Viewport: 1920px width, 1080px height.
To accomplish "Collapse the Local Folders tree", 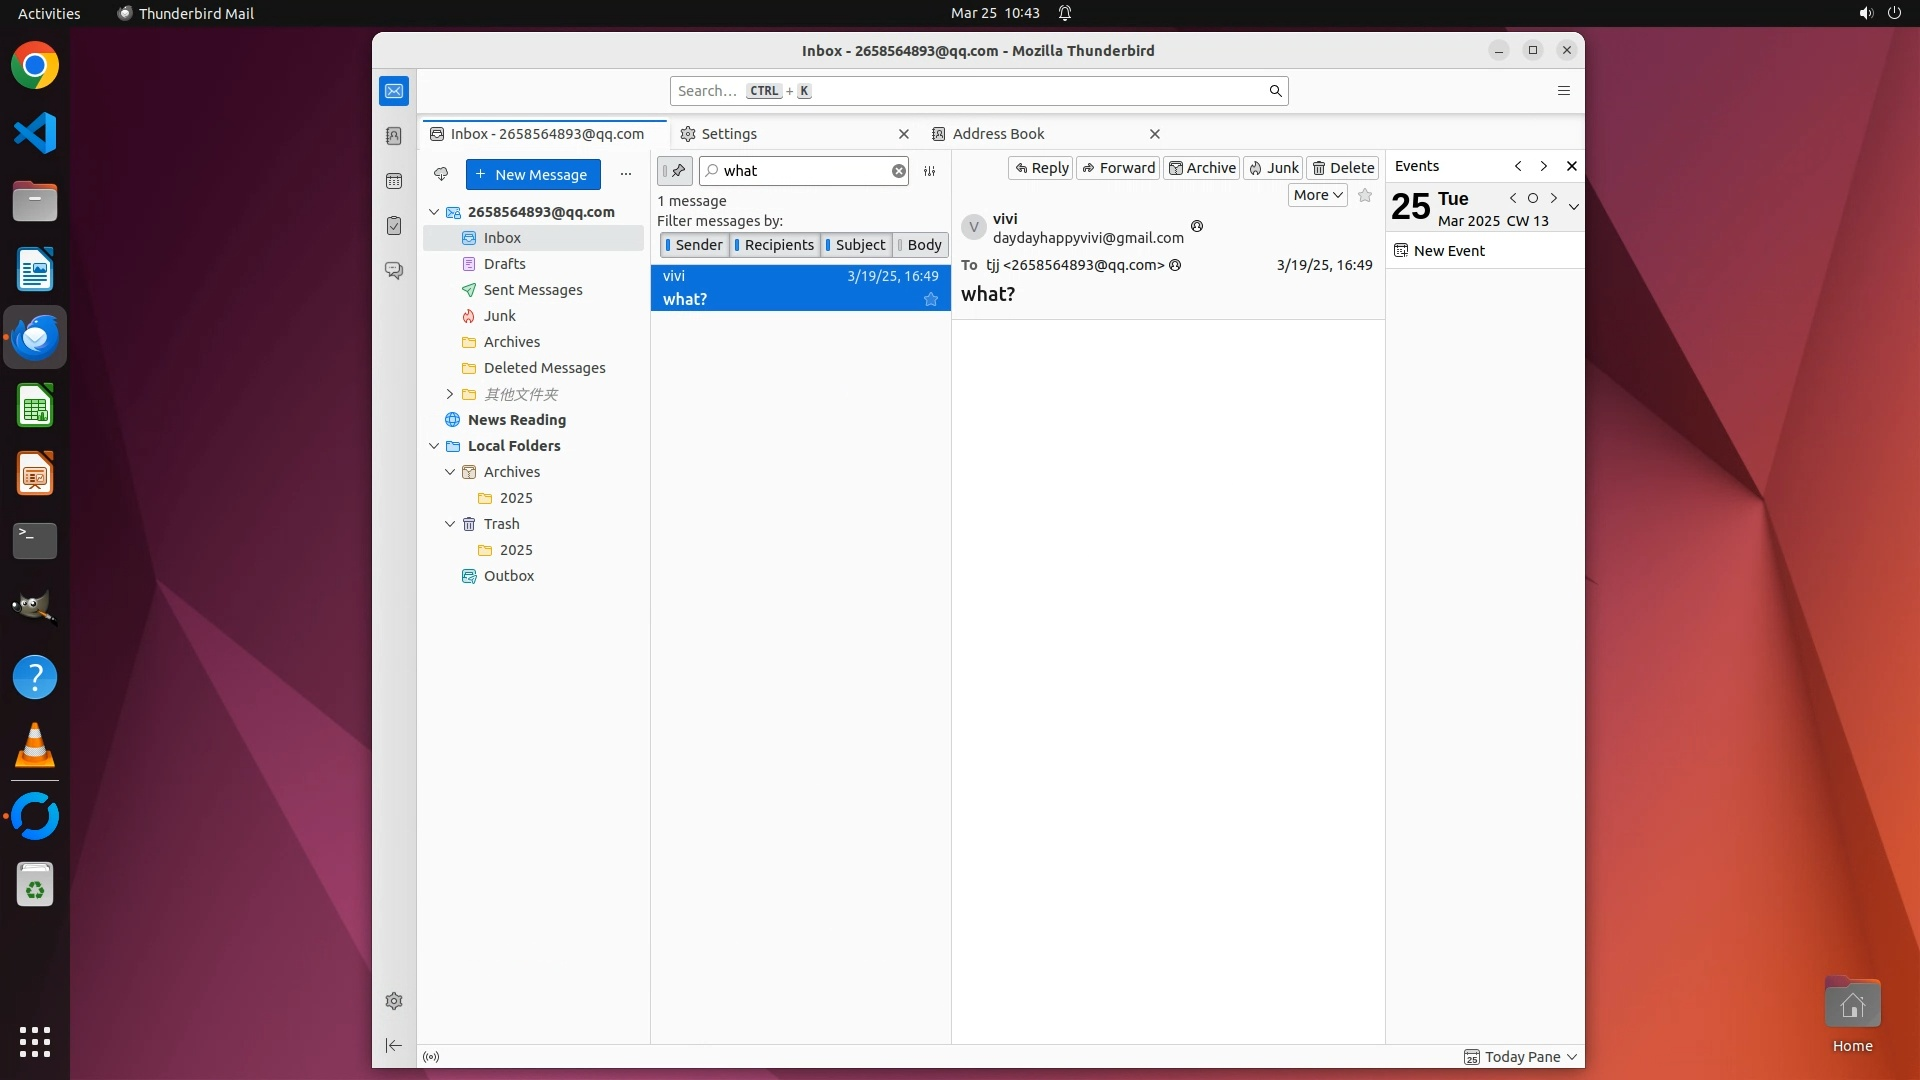I will click(x=434, y=446).
